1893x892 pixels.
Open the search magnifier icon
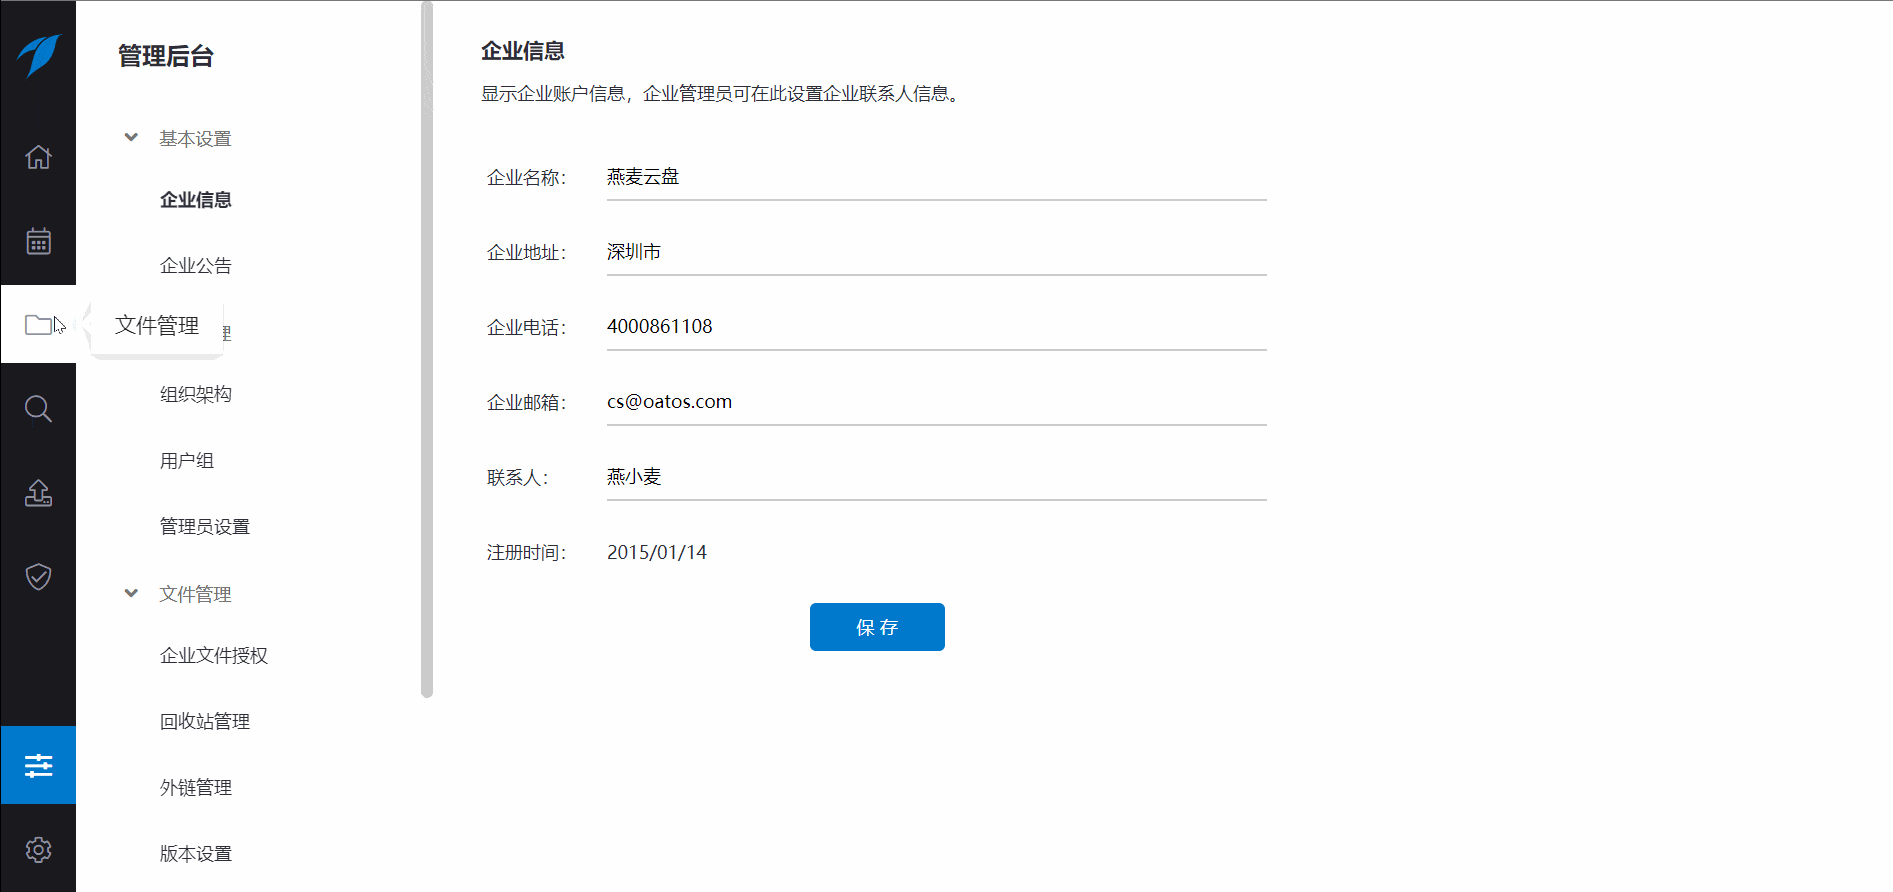(38, 409)
